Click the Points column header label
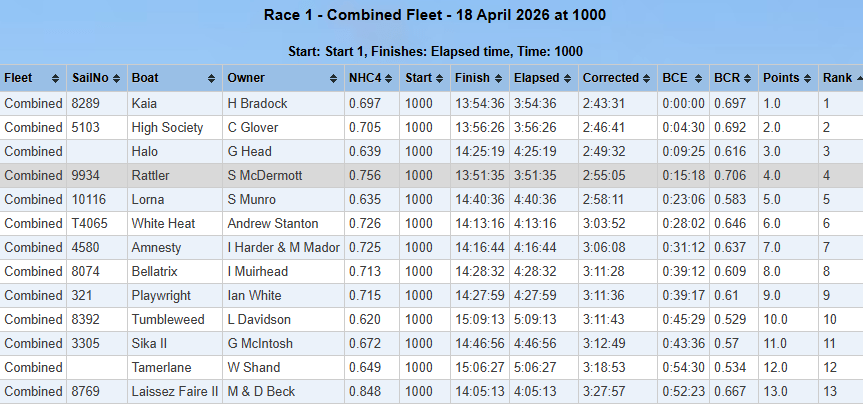The height and width of the screenshot is (404, 863). tap(781, 78)
